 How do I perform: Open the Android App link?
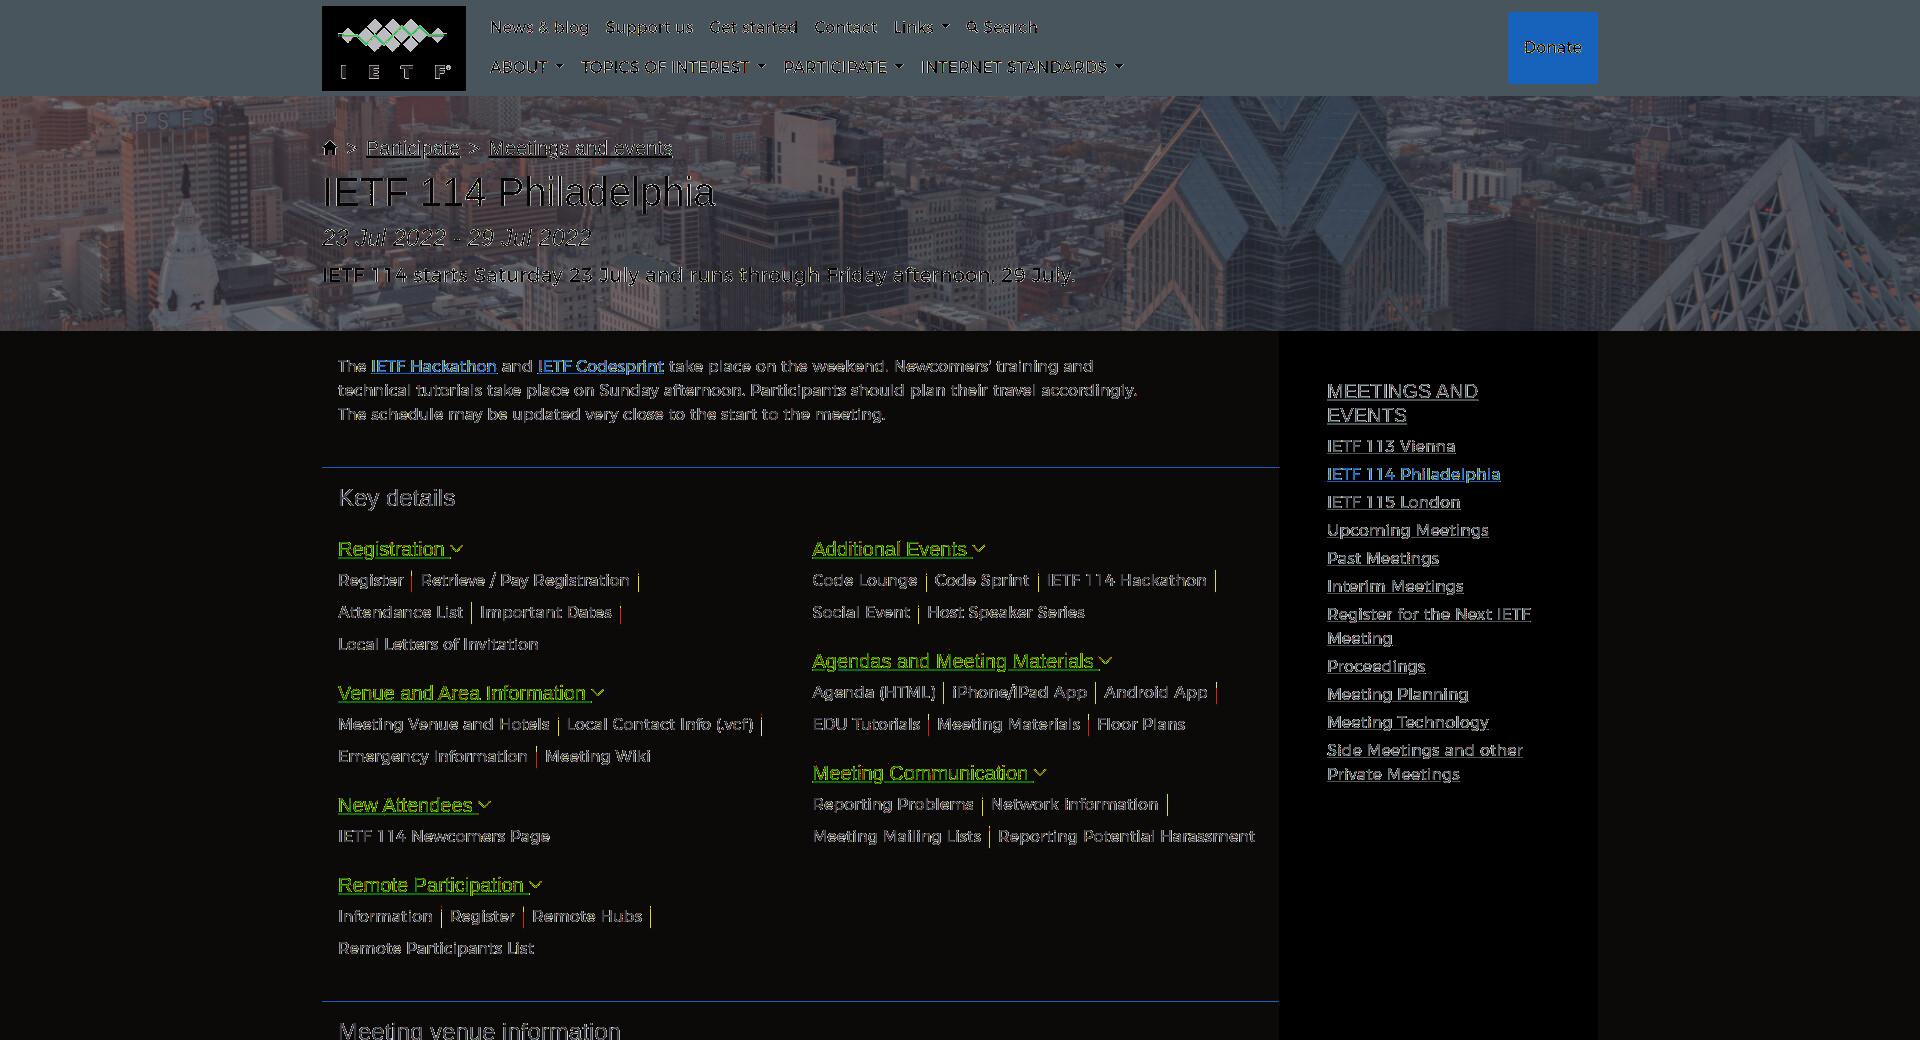coord(1155,693)
